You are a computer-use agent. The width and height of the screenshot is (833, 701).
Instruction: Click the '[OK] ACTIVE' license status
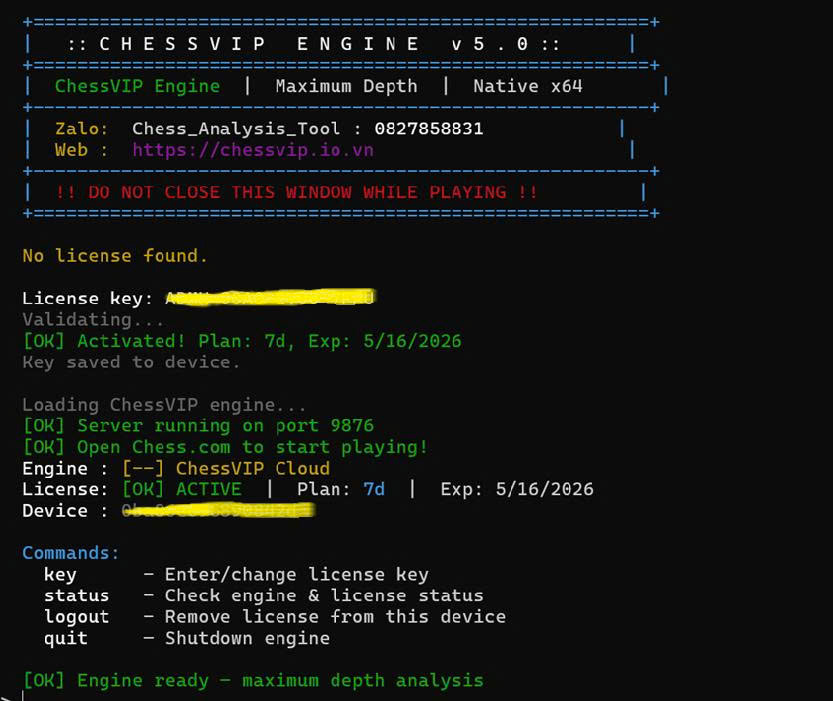pyautogui.click(x=182, y=489)
